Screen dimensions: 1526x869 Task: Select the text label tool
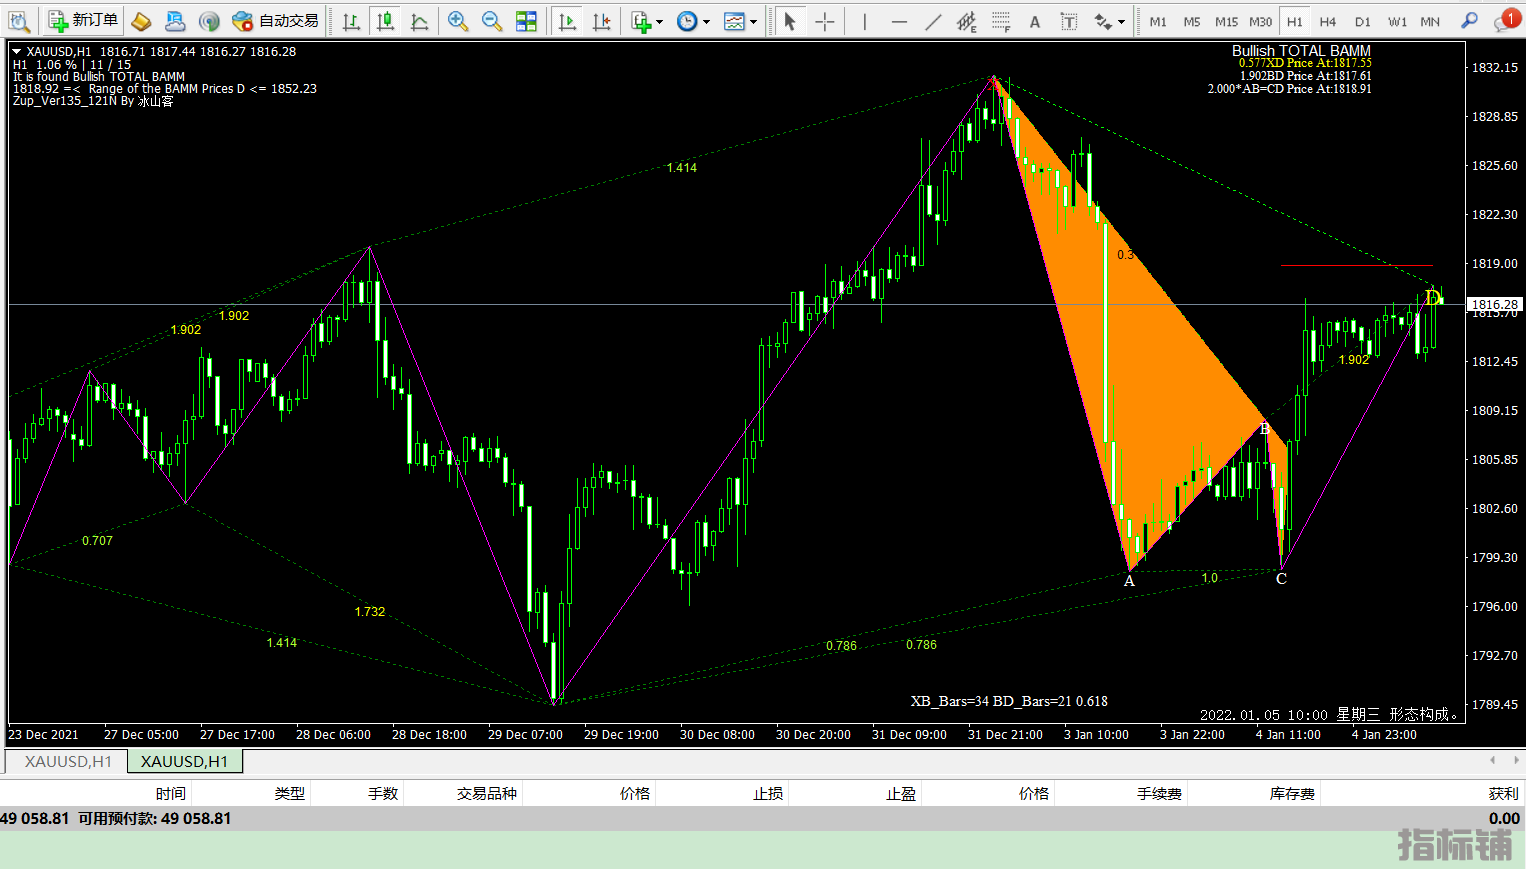pos(1069,21)
